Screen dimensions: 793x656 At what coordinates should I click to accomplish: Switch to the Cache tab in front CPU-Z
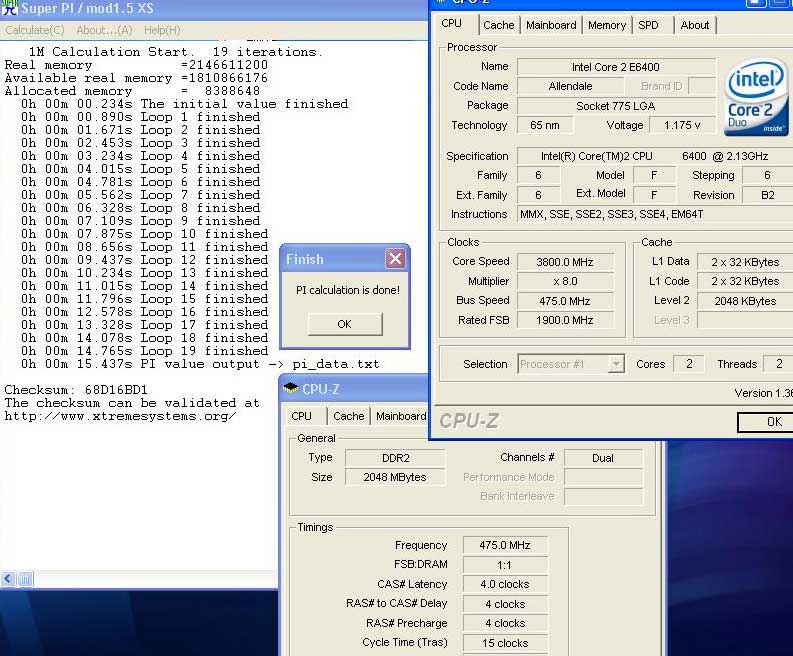coord(499,25)
